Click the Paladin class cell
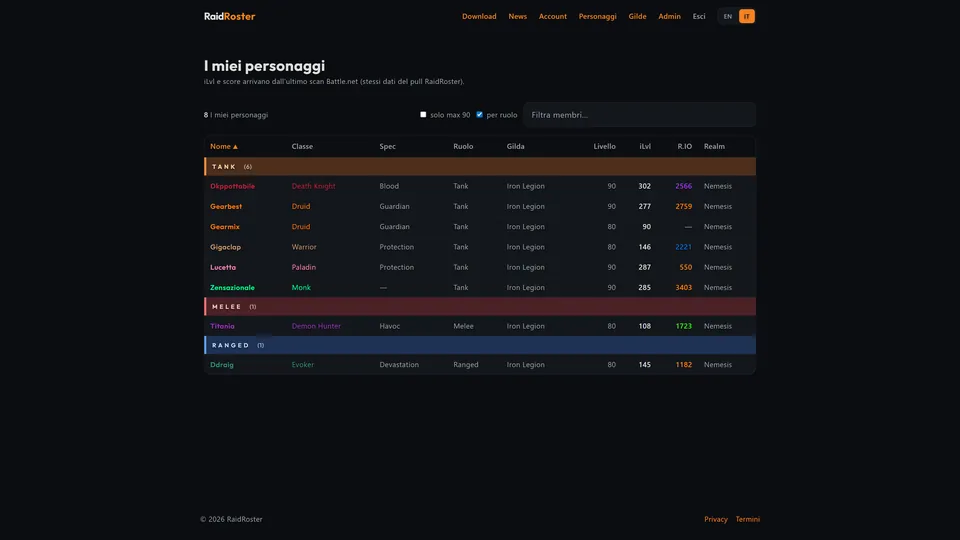Viewport: 960px width, 540px height. click(x=304, y=267)
